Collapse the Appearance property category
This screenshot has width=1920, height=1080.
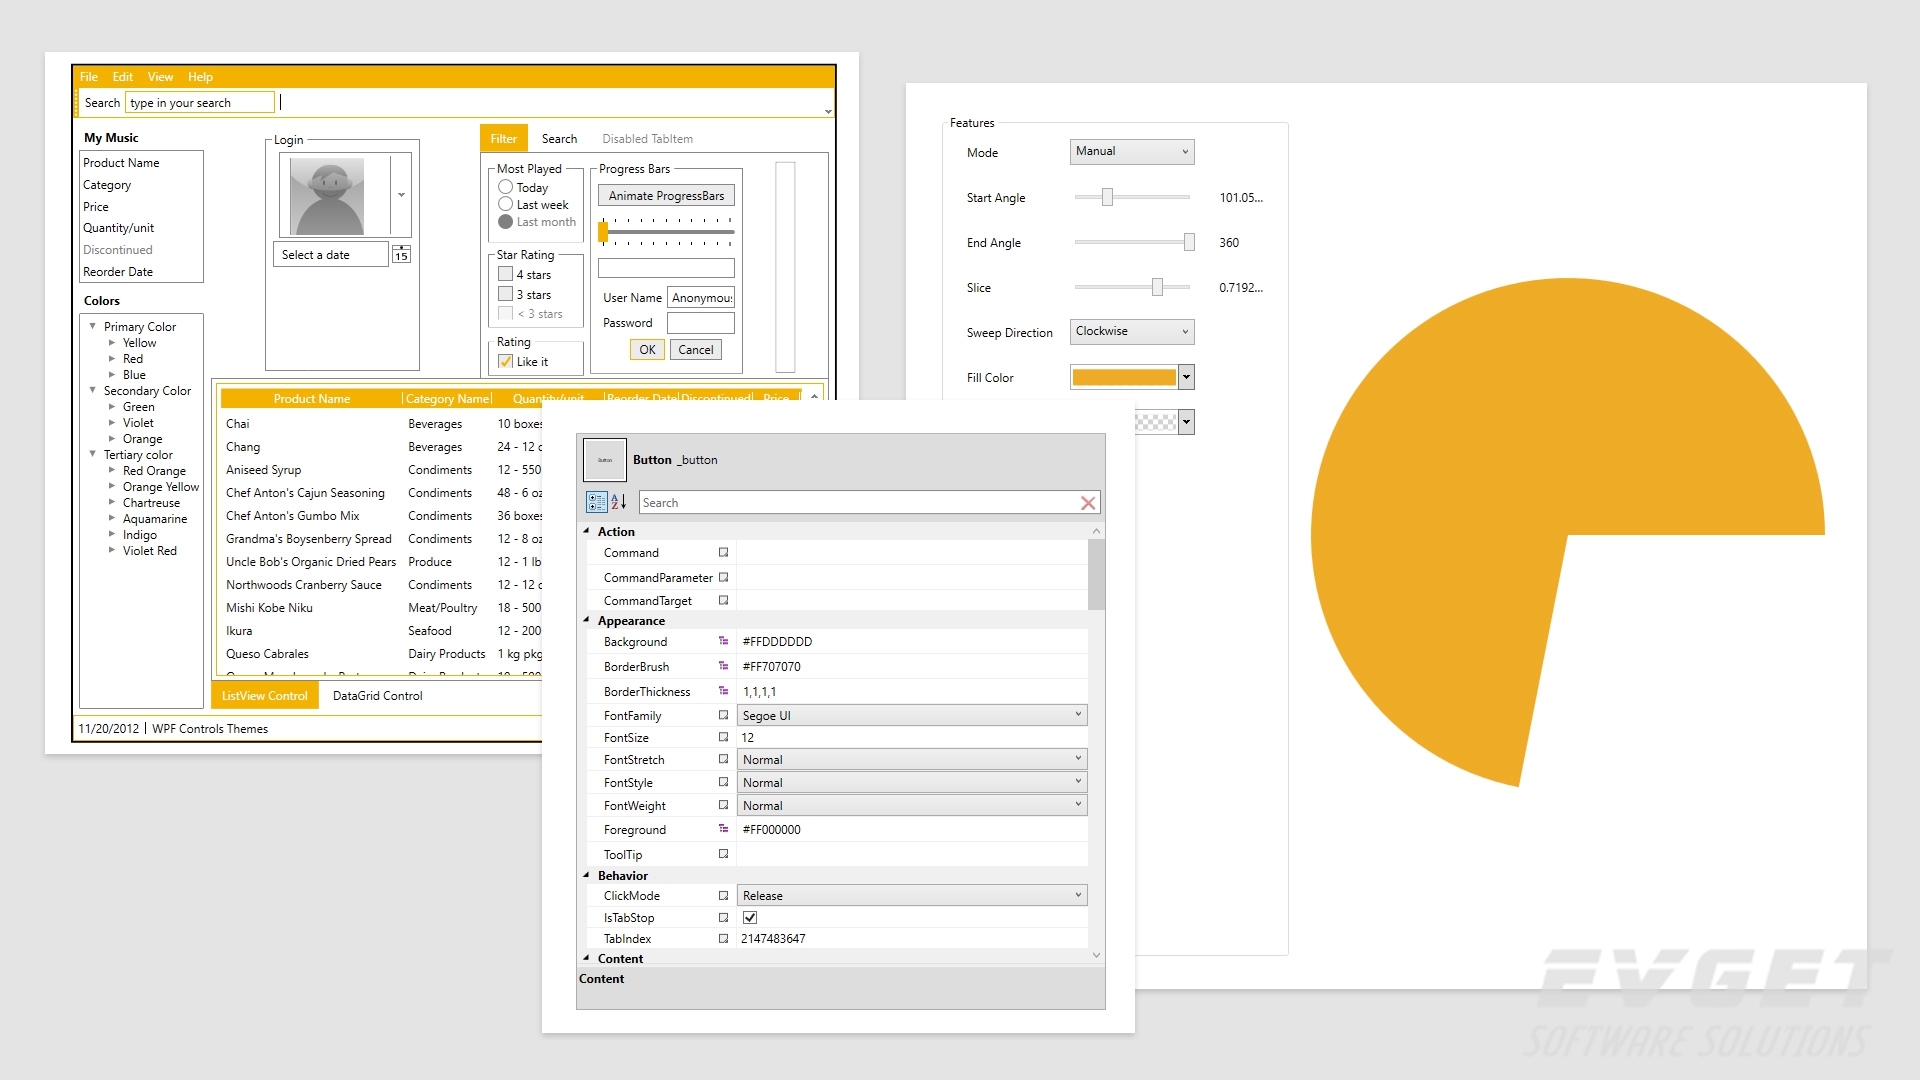click(587, 620)
